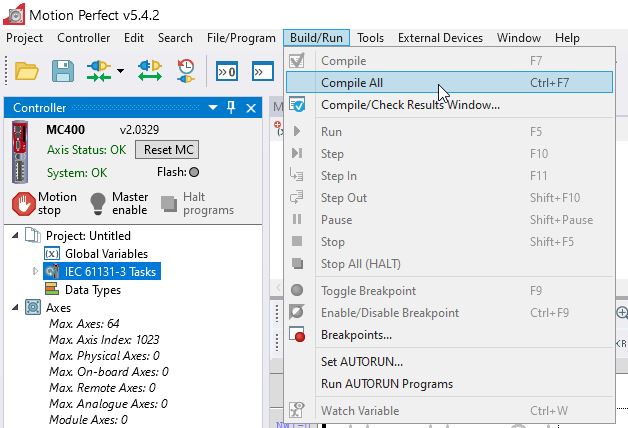Open project folder icon in toolbar
This screenshot has width=628, height=428.
click(x=26, y=72)
